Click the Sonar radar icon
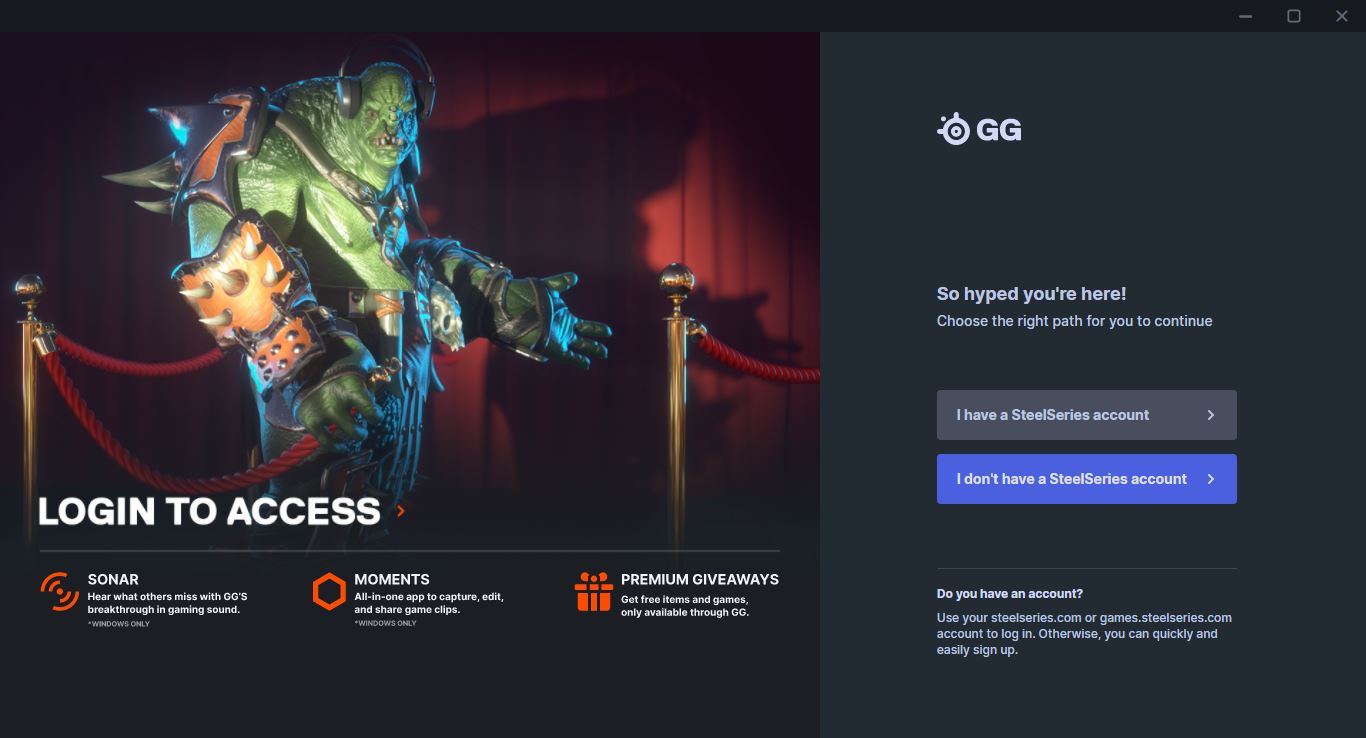This screenshot has height=738, width=1366. tap(60, 591)
